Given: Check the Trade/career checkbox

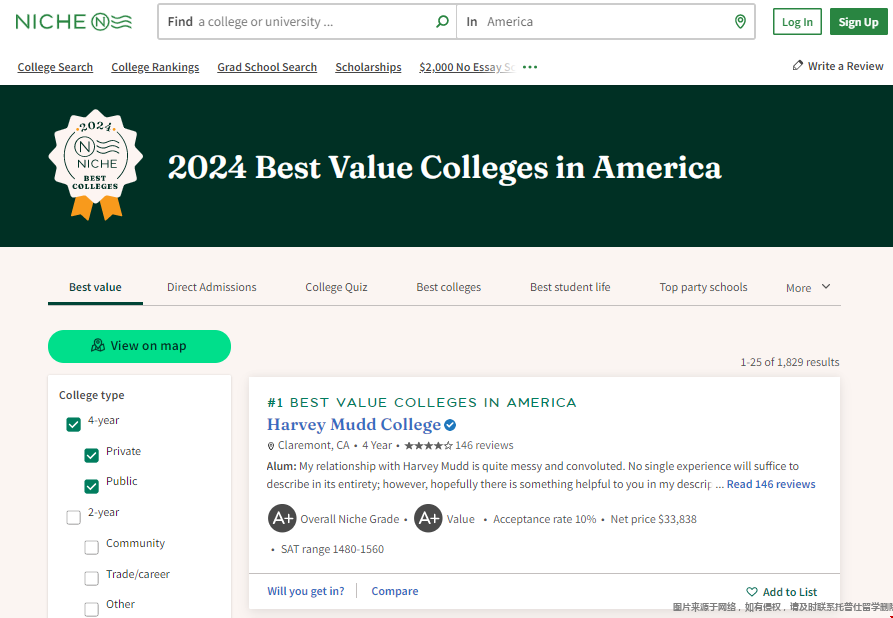Looking at the screenshot, I should [x=91, y=578].
